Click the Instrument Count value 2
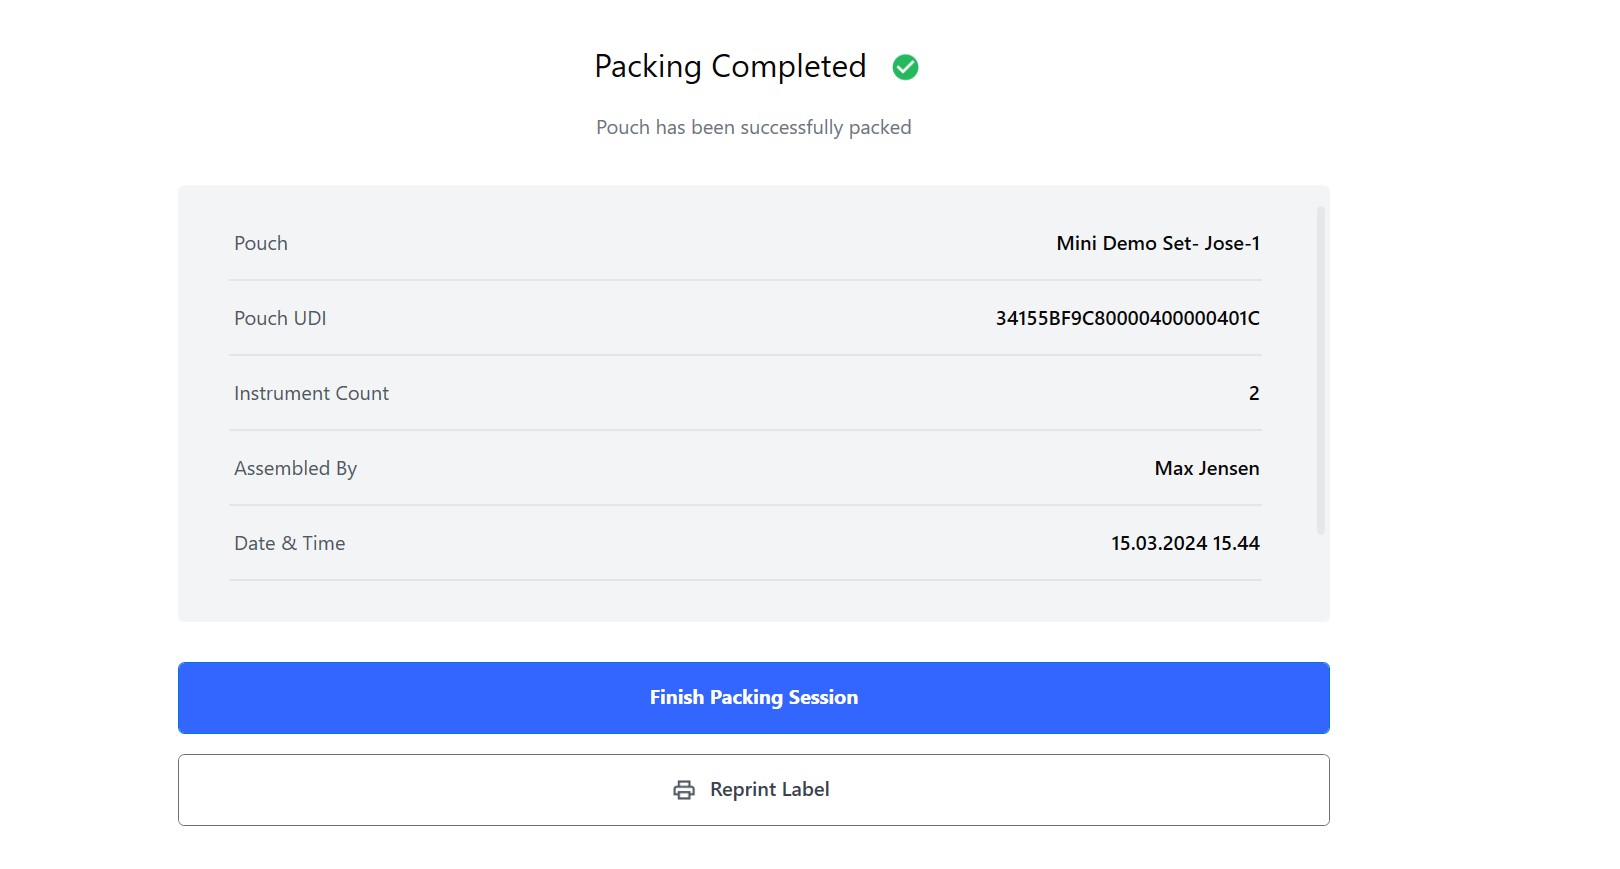This screenshot has width=1620, height=869. coord(1254,393)
